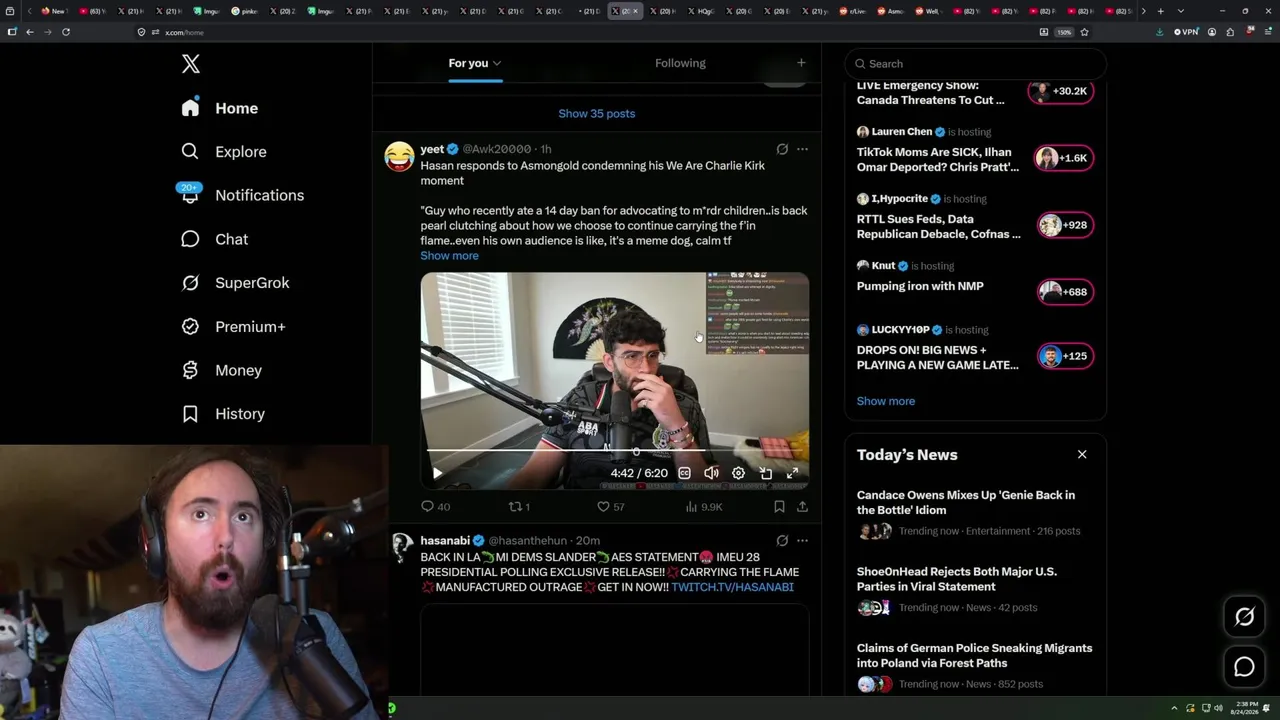Image resolution: width=1280 pixels, height=720 pixels.
Task: Open Chat in the sidebar
Action: coord(214,239)
